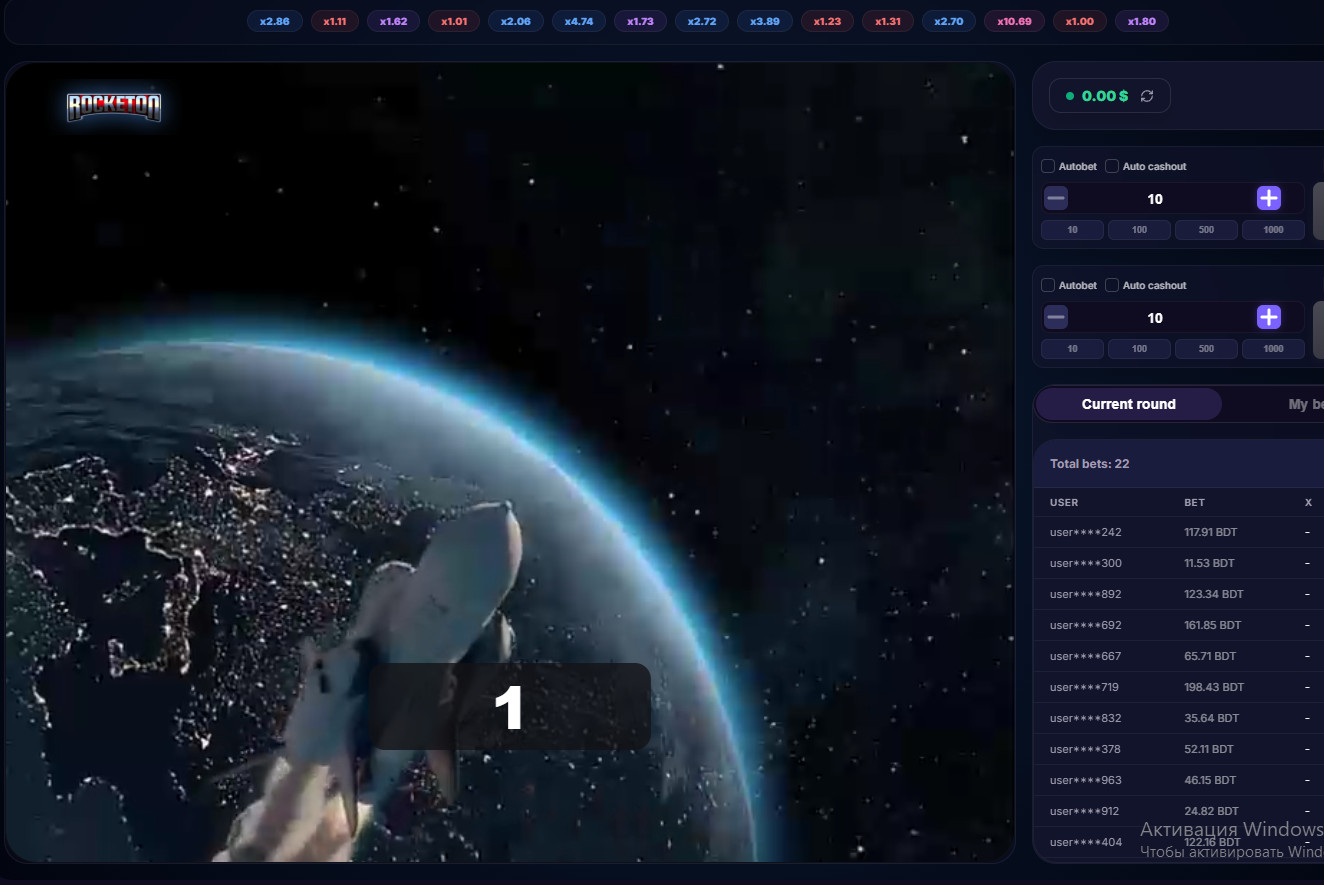Click the 123.34 BDT bet value
Viewport: 1324px width, 885px height.
pos(1214,594)
